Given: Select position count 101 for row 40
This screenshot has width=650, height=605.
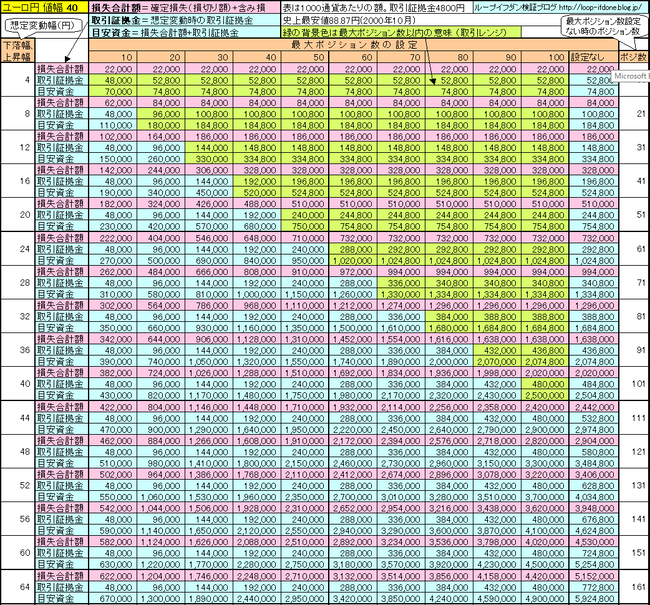Looking at the screenshot, I should point(634,384).
